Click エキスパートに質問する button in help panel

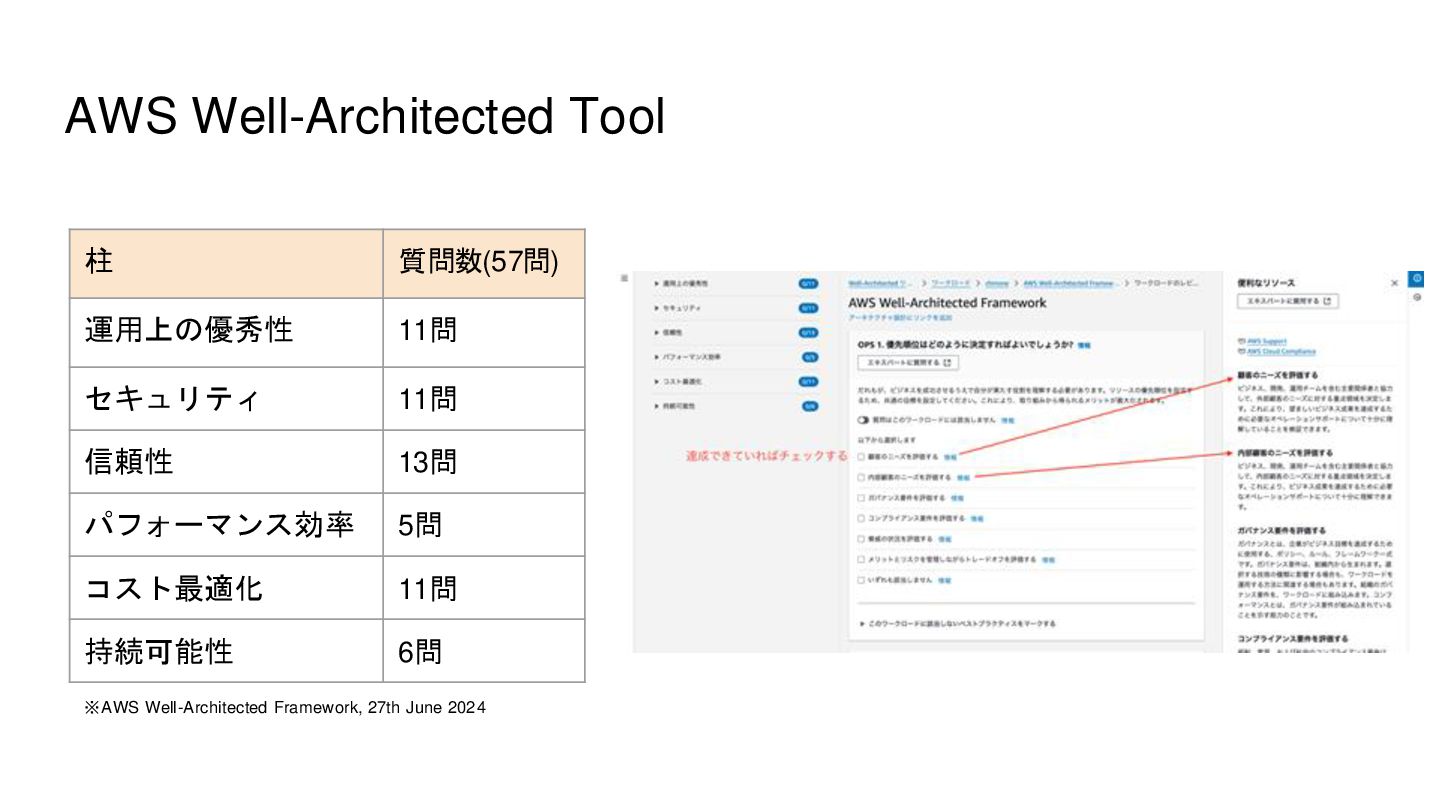point(1288,301)
